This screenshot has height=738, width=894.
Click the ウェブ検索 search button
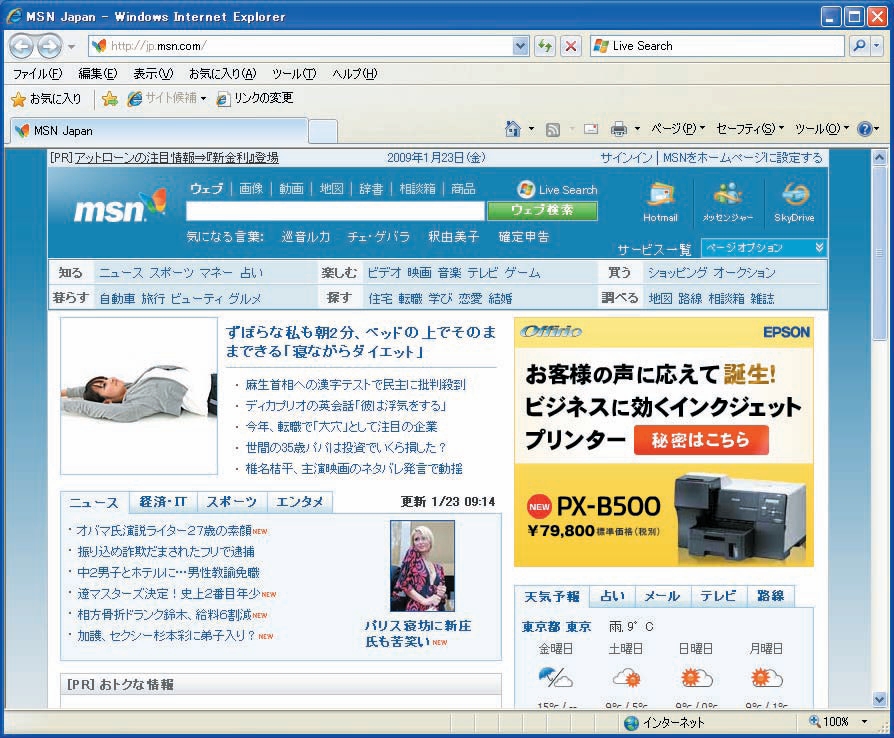(x=542, y=210)
